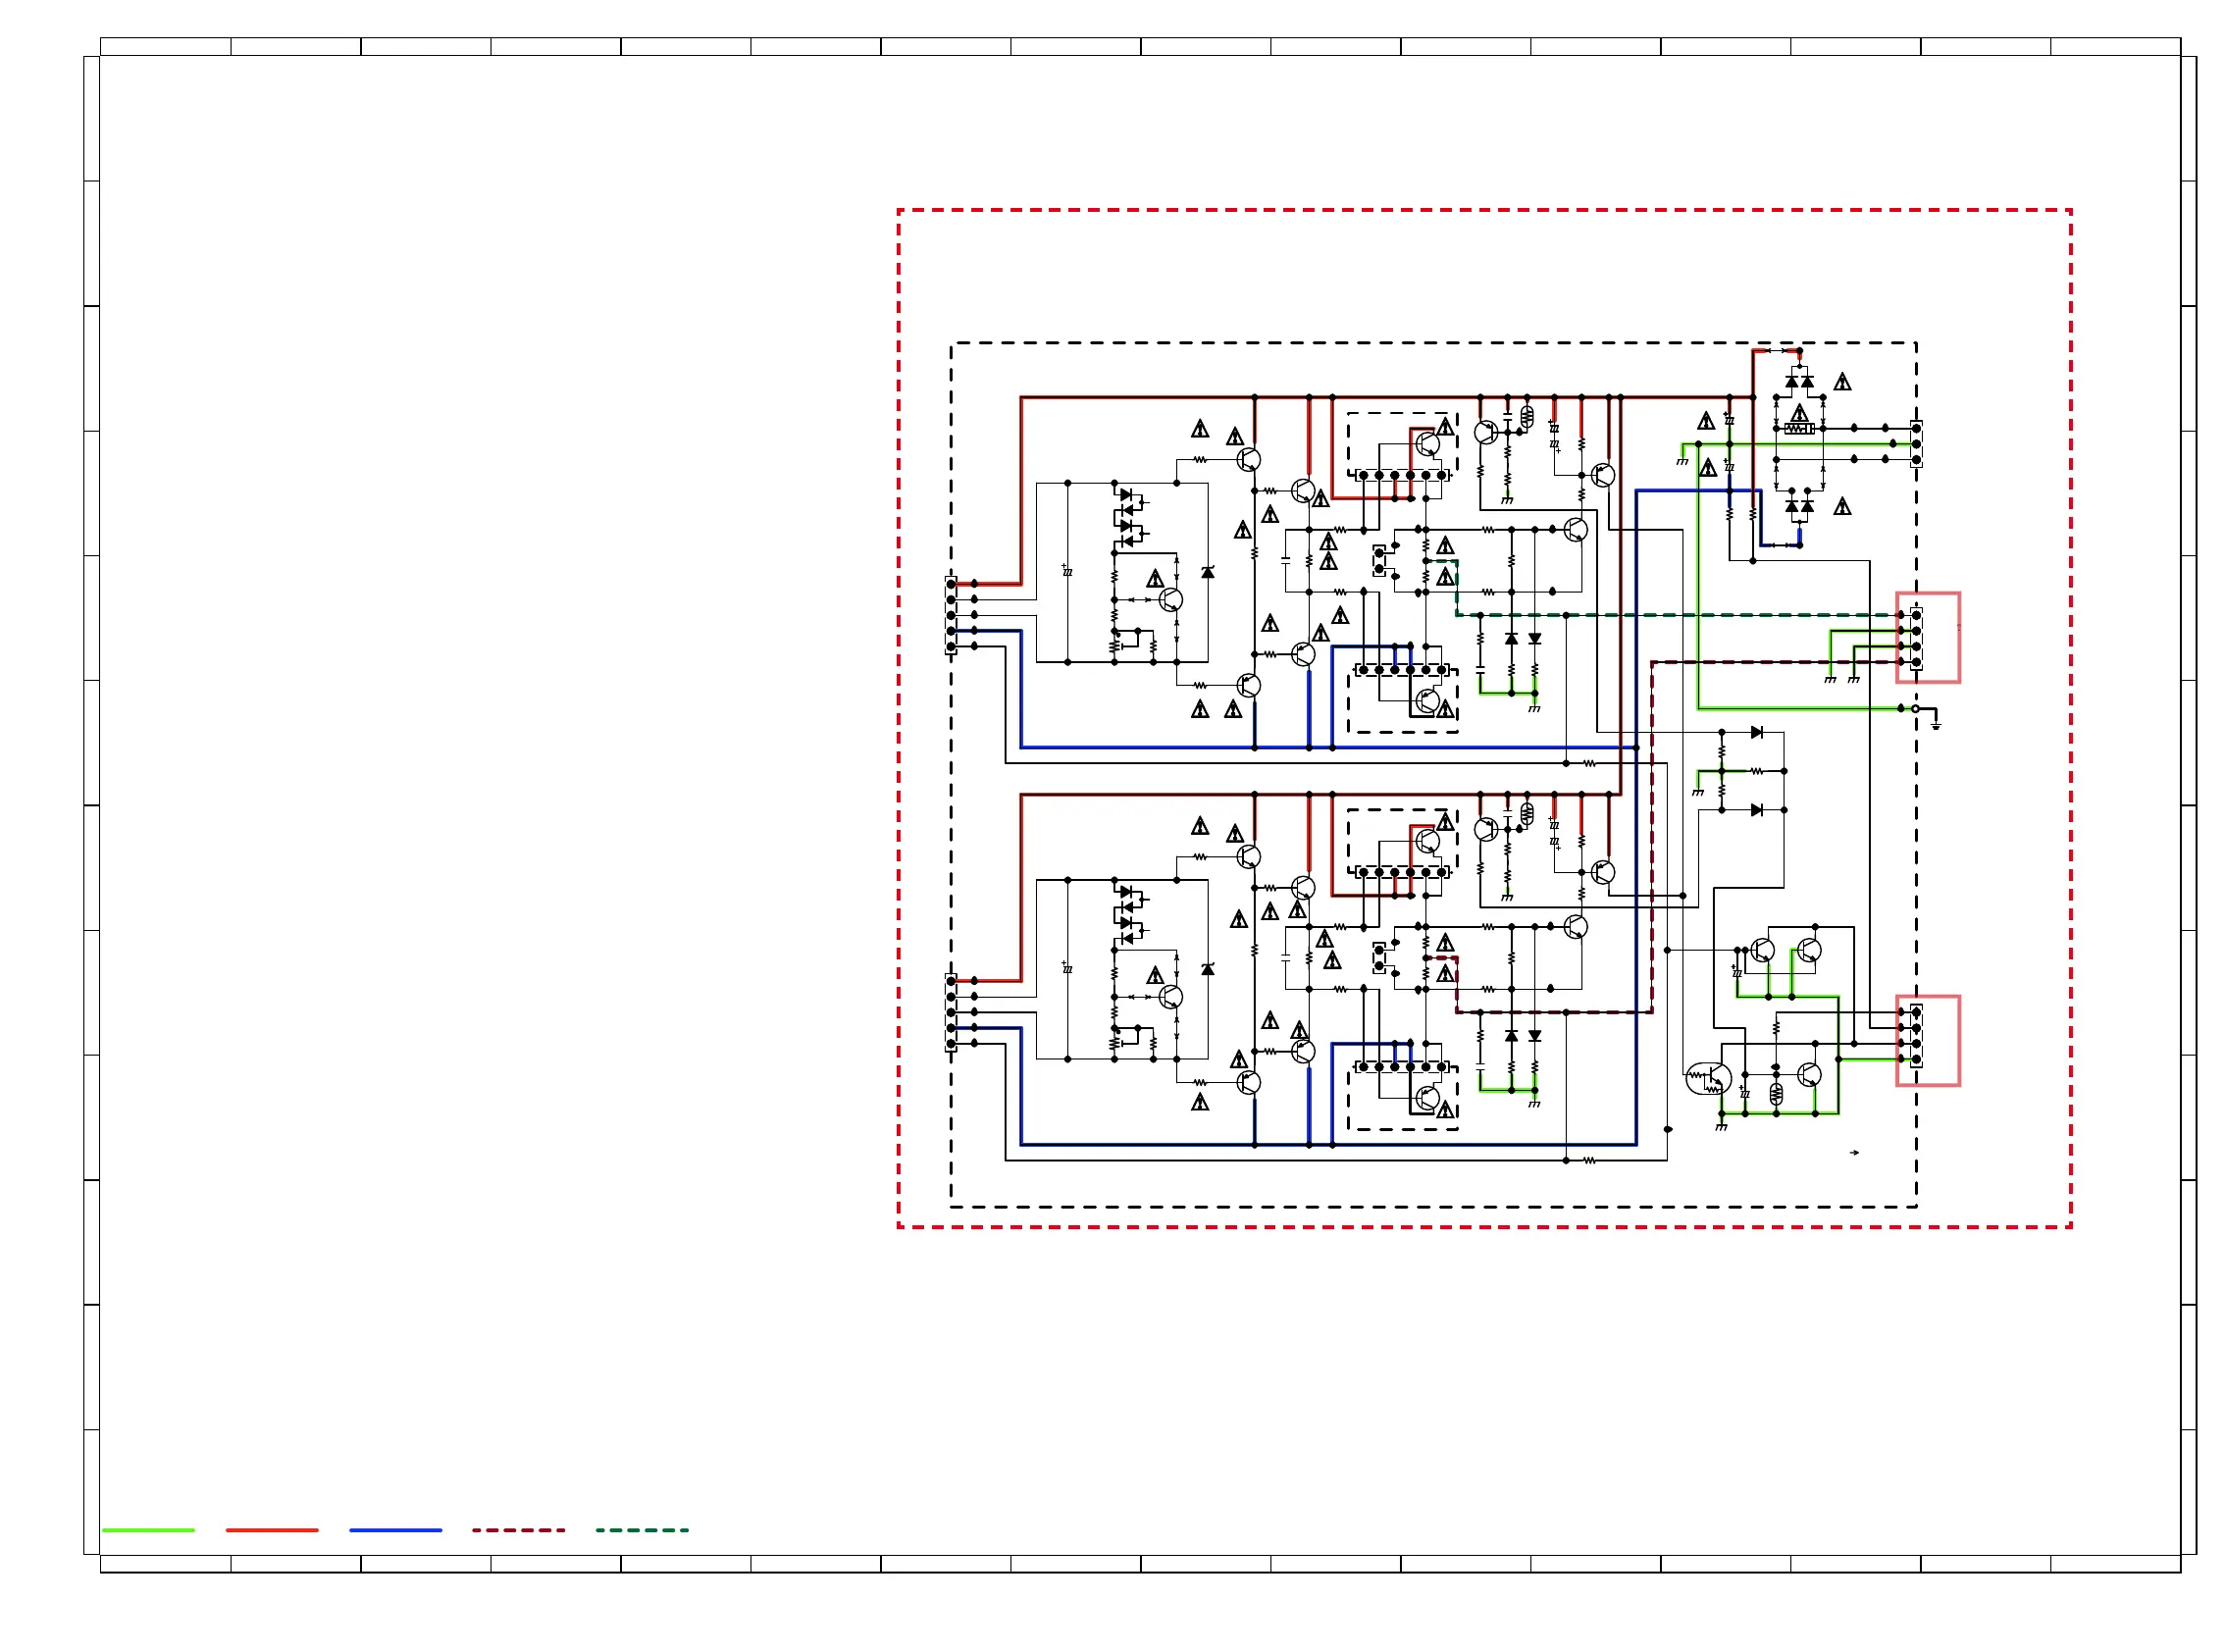This screenshot has width=2225, height=1652.
Task: Click the three-pin connector at top right
Action: pyautogui.click(x=1916, y=444)
